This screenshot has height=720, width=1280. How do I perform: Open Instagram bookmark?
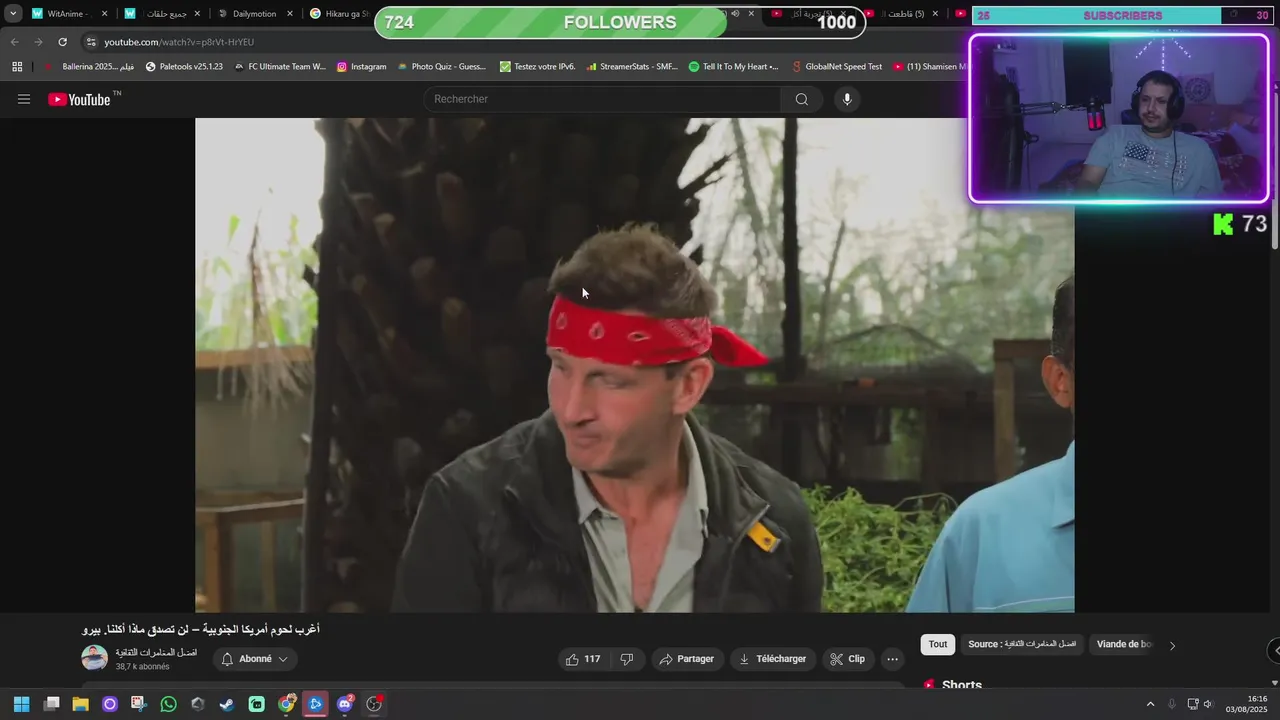click(x=361, y=67)
